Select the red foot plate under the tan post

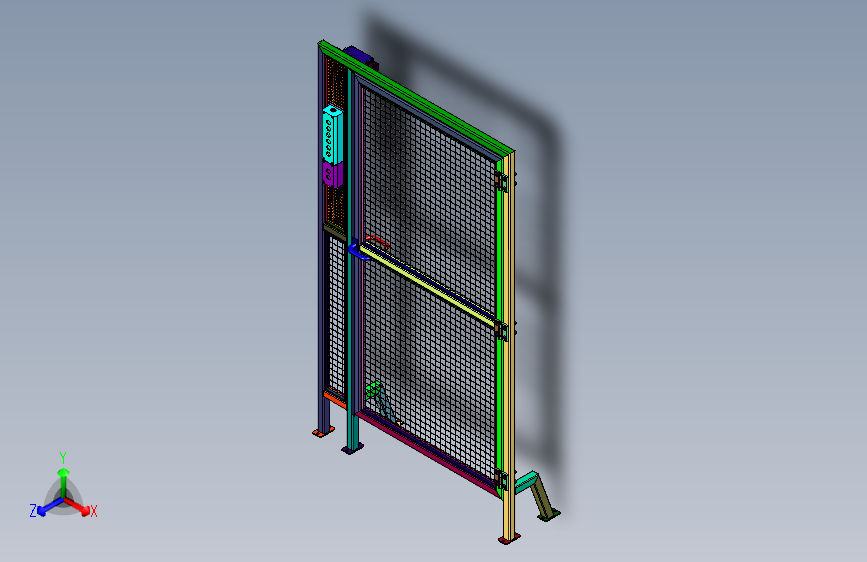tap(509, 538)
